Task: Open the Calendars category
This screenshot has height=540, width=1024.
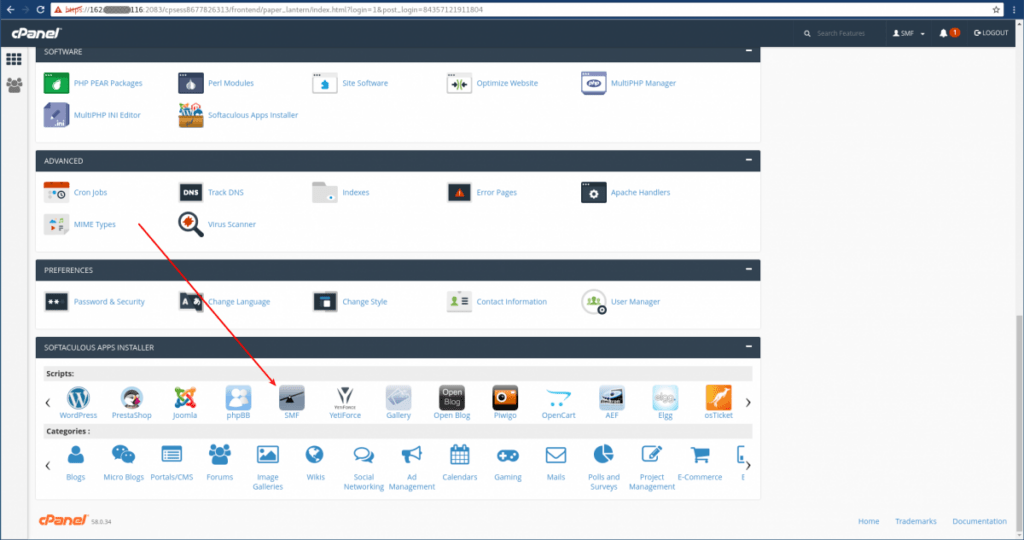Action: coord(460,462)
